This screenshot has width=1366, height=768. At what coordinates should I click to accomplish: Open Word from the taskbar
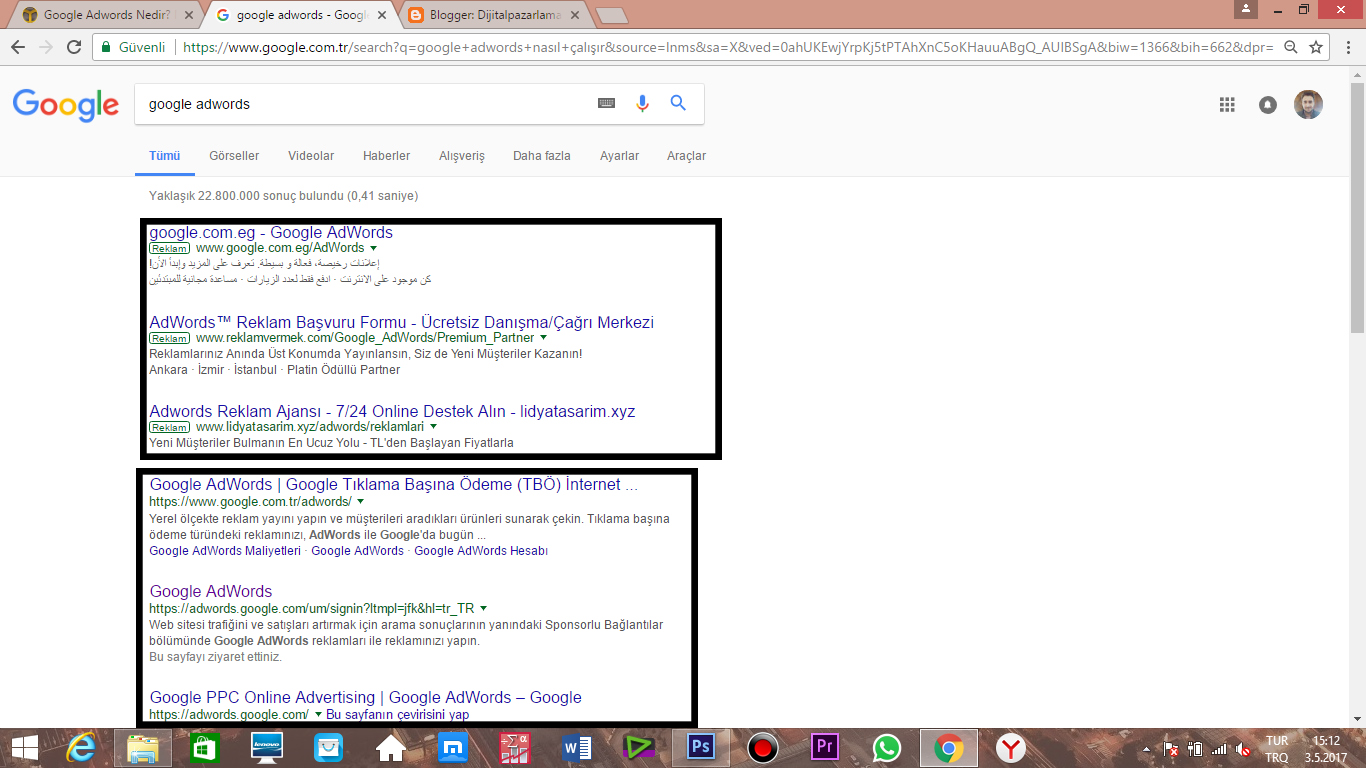point(577,748)
